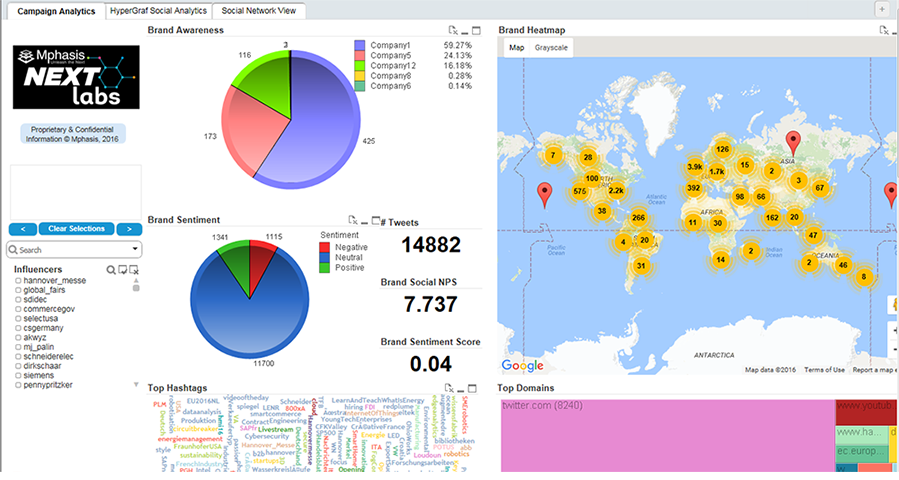Click Cybersecurity in the hashtag cloud
The image size is (899, 480).
click(x=267, y=436)
